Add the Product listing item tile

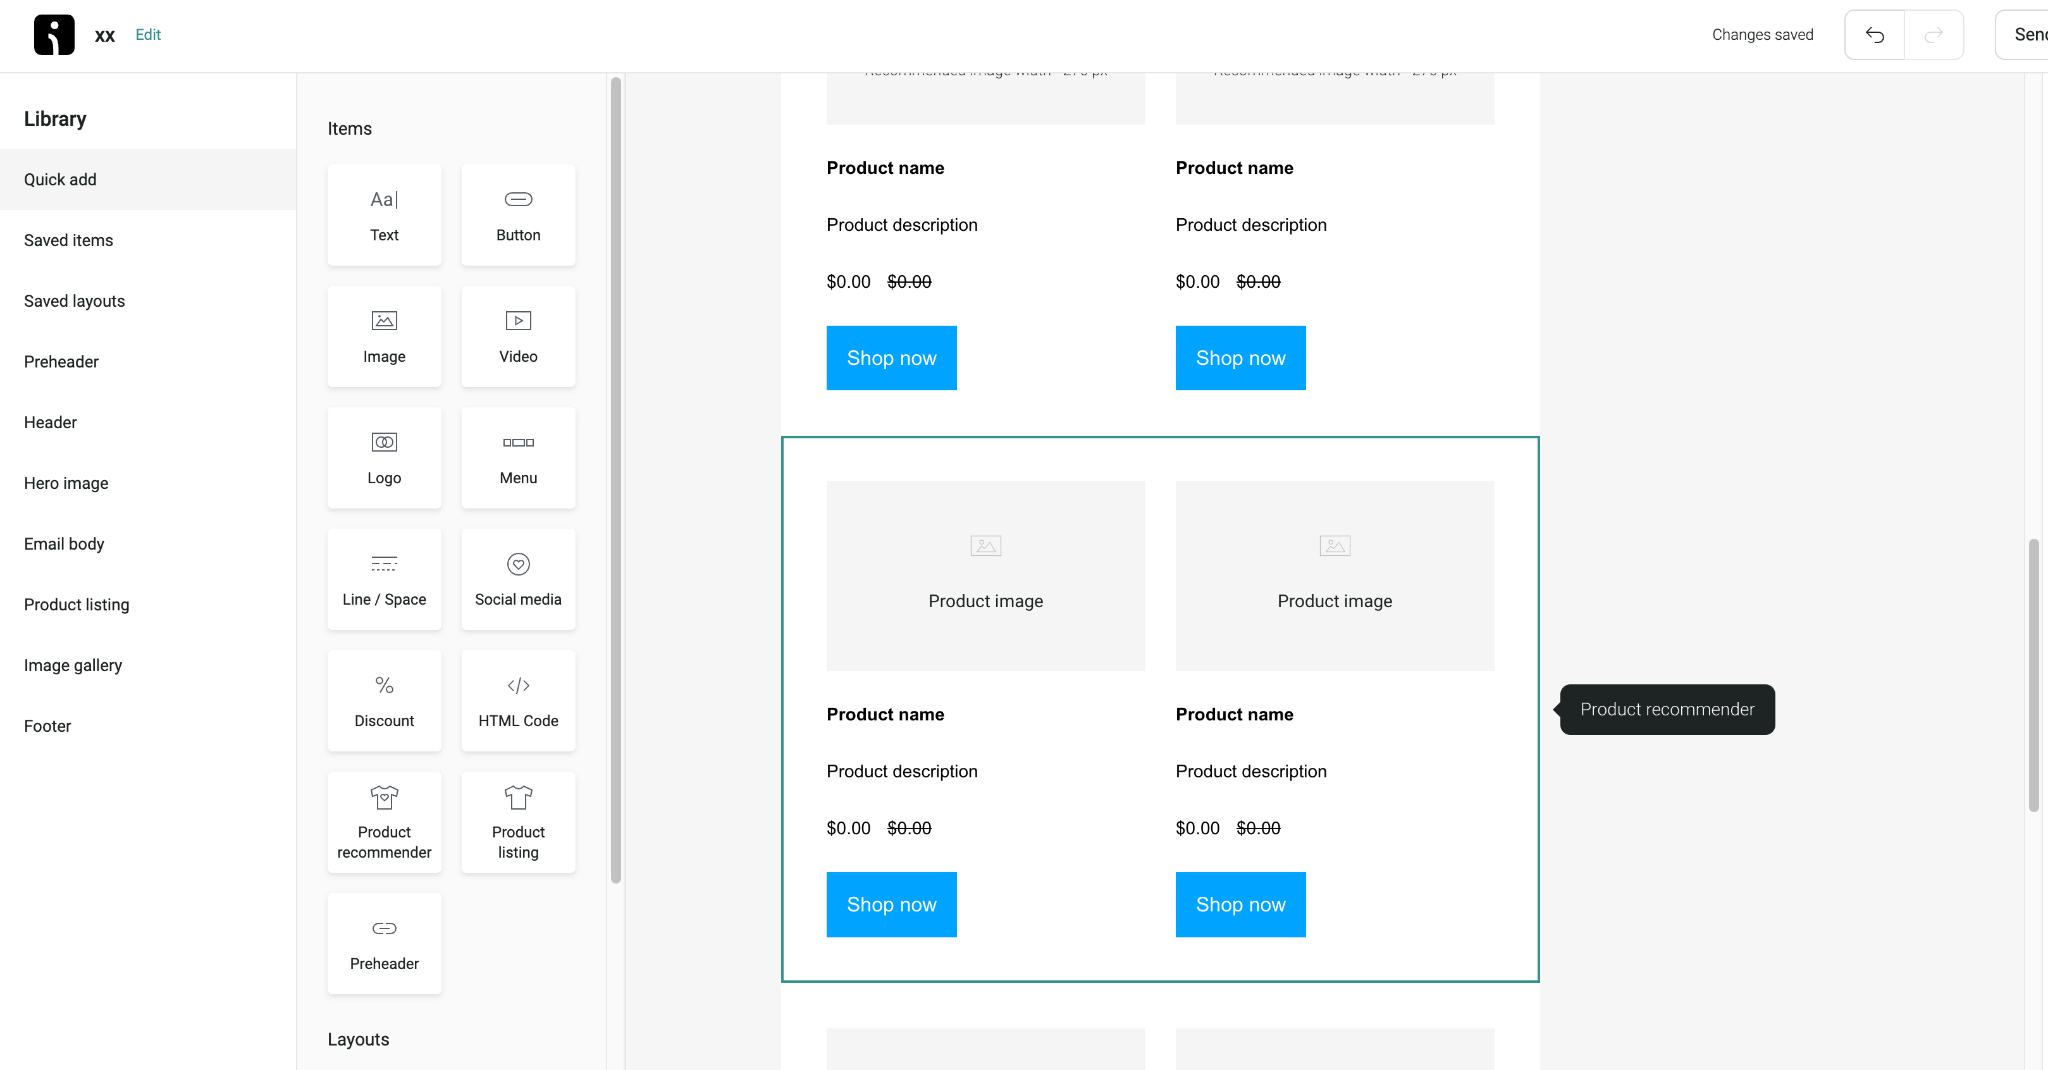pos(518,822)
